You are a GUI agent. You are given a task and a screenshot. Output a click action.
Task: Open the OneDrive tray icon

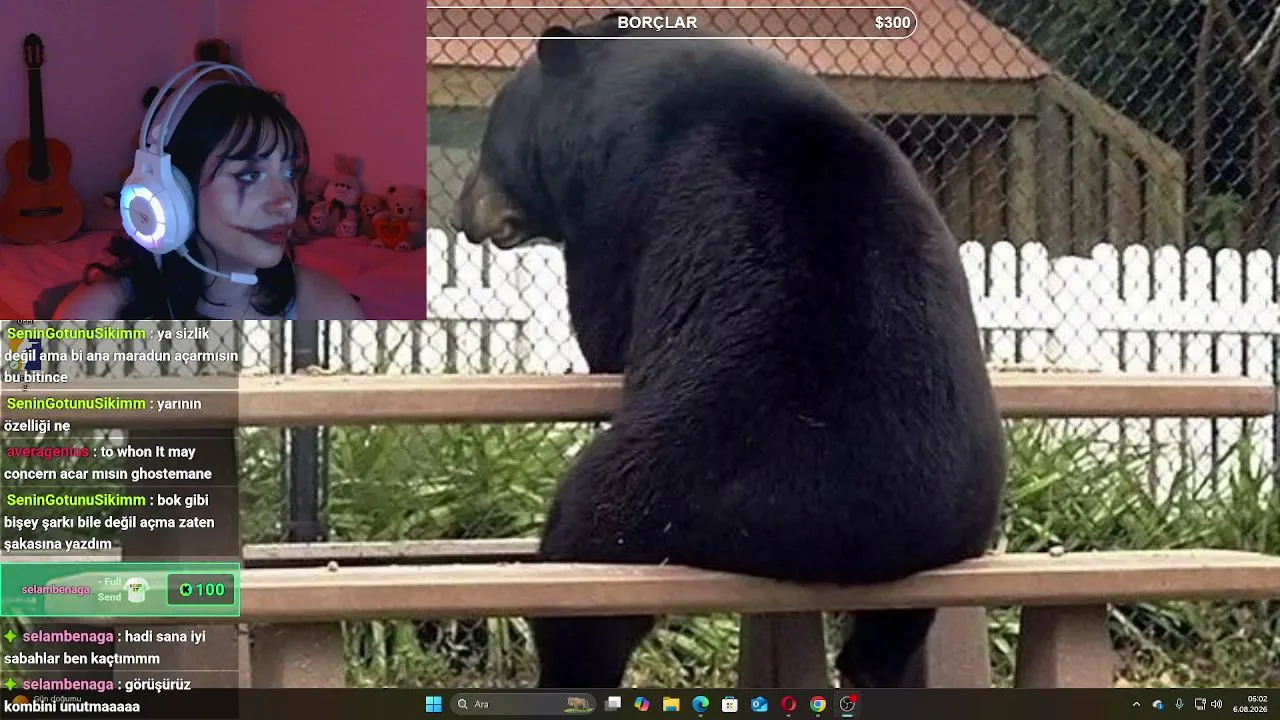point(1158,704)
